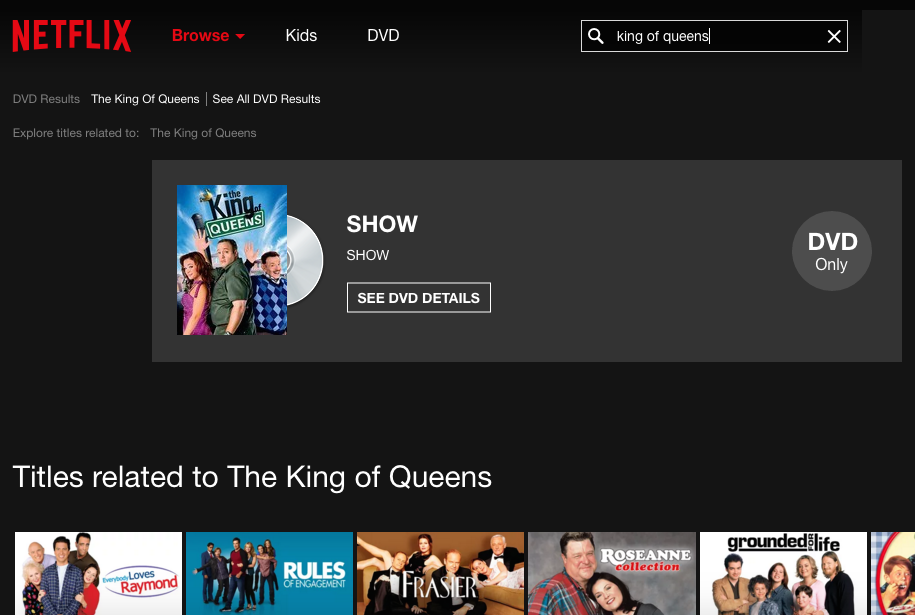The height and width of the screenshot is (615, 915).
Task: Open the DVD menu item
Action: coord(383,36)
